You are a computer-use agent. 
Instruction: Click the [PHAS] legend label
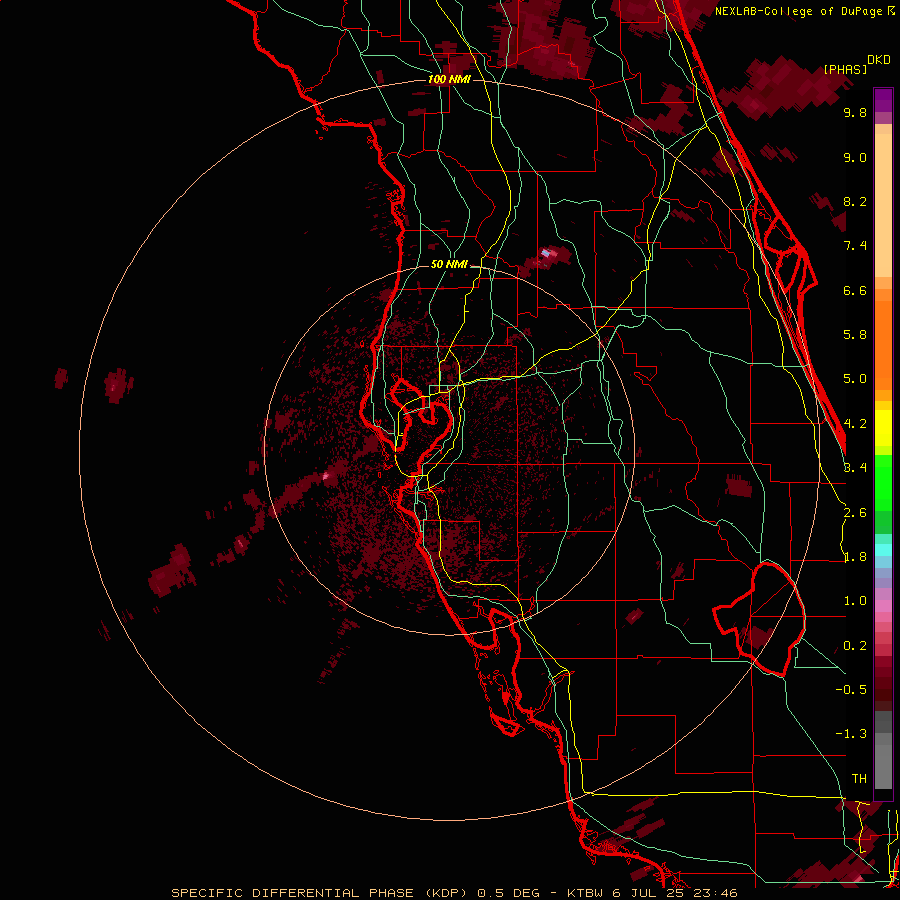click(845, 69)
